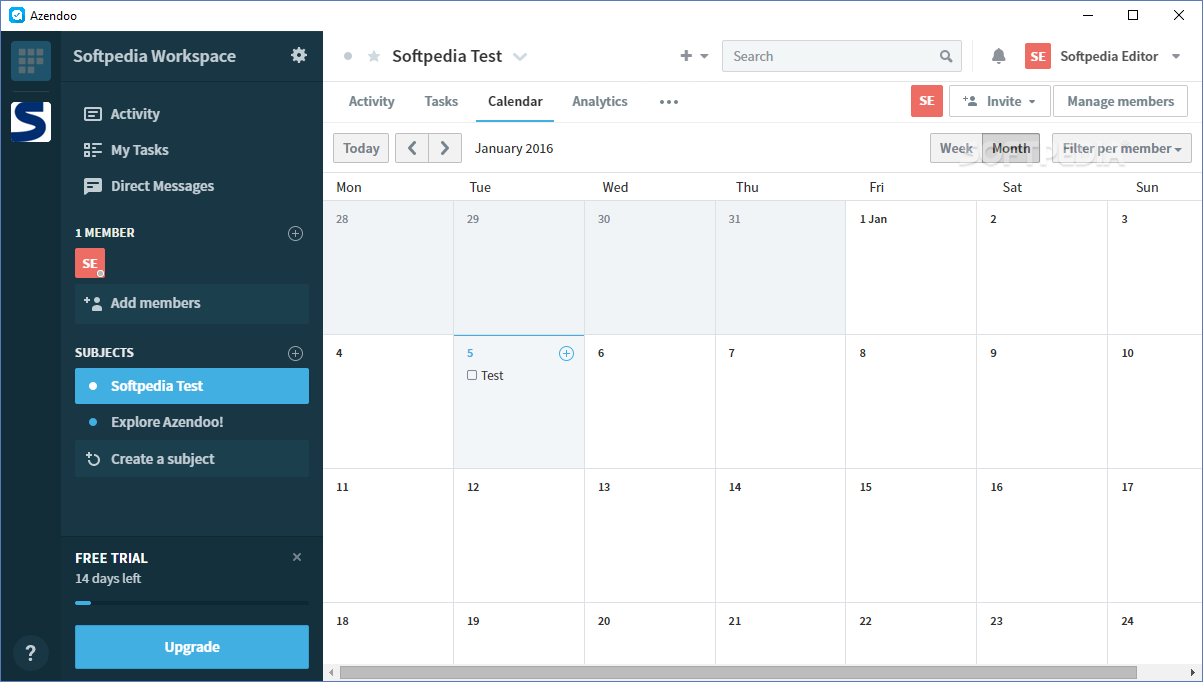Click the SE member badge near Invite
This screenshot has height=682, width=1203.
point(927,101)
